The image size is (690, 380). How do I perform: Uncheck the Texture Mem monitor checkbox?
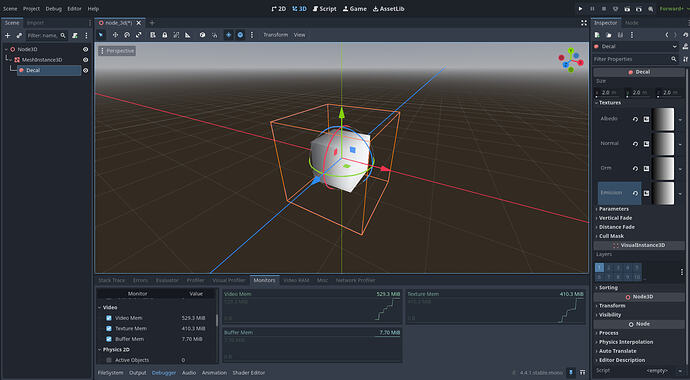[x=109, y=328]
